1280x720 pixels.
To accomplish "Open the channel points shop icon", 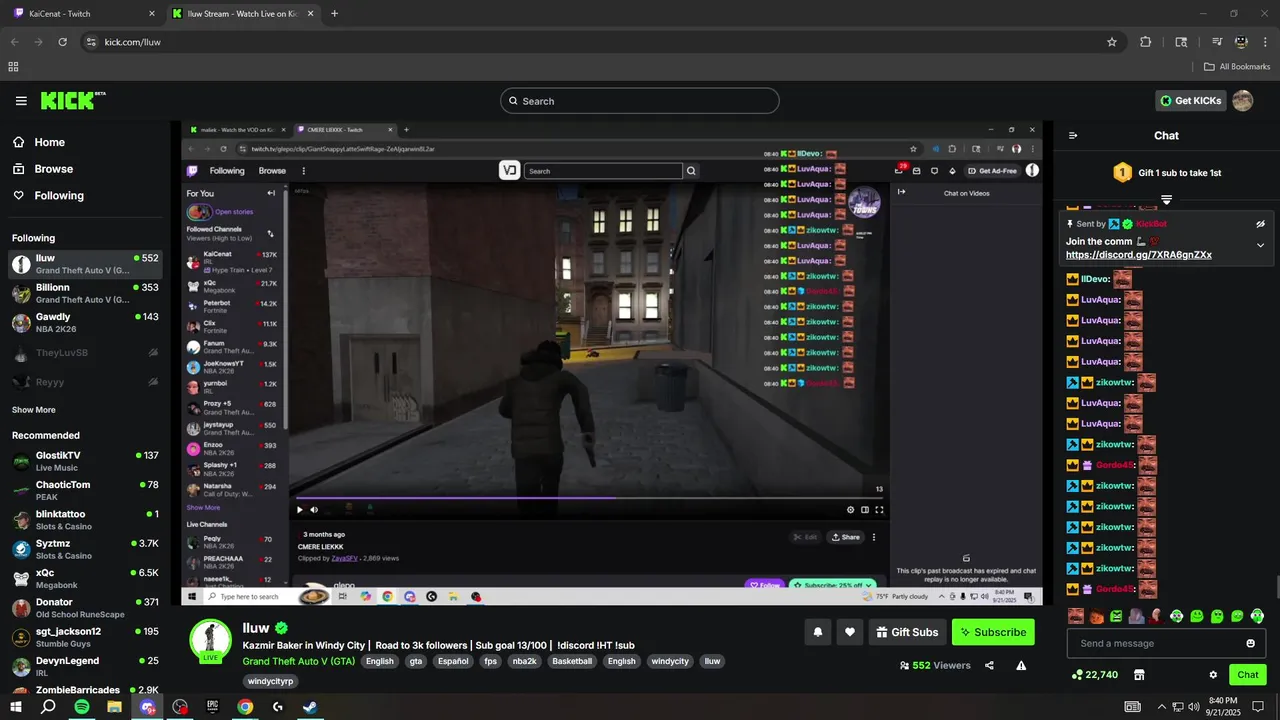I will point(1139,675).
